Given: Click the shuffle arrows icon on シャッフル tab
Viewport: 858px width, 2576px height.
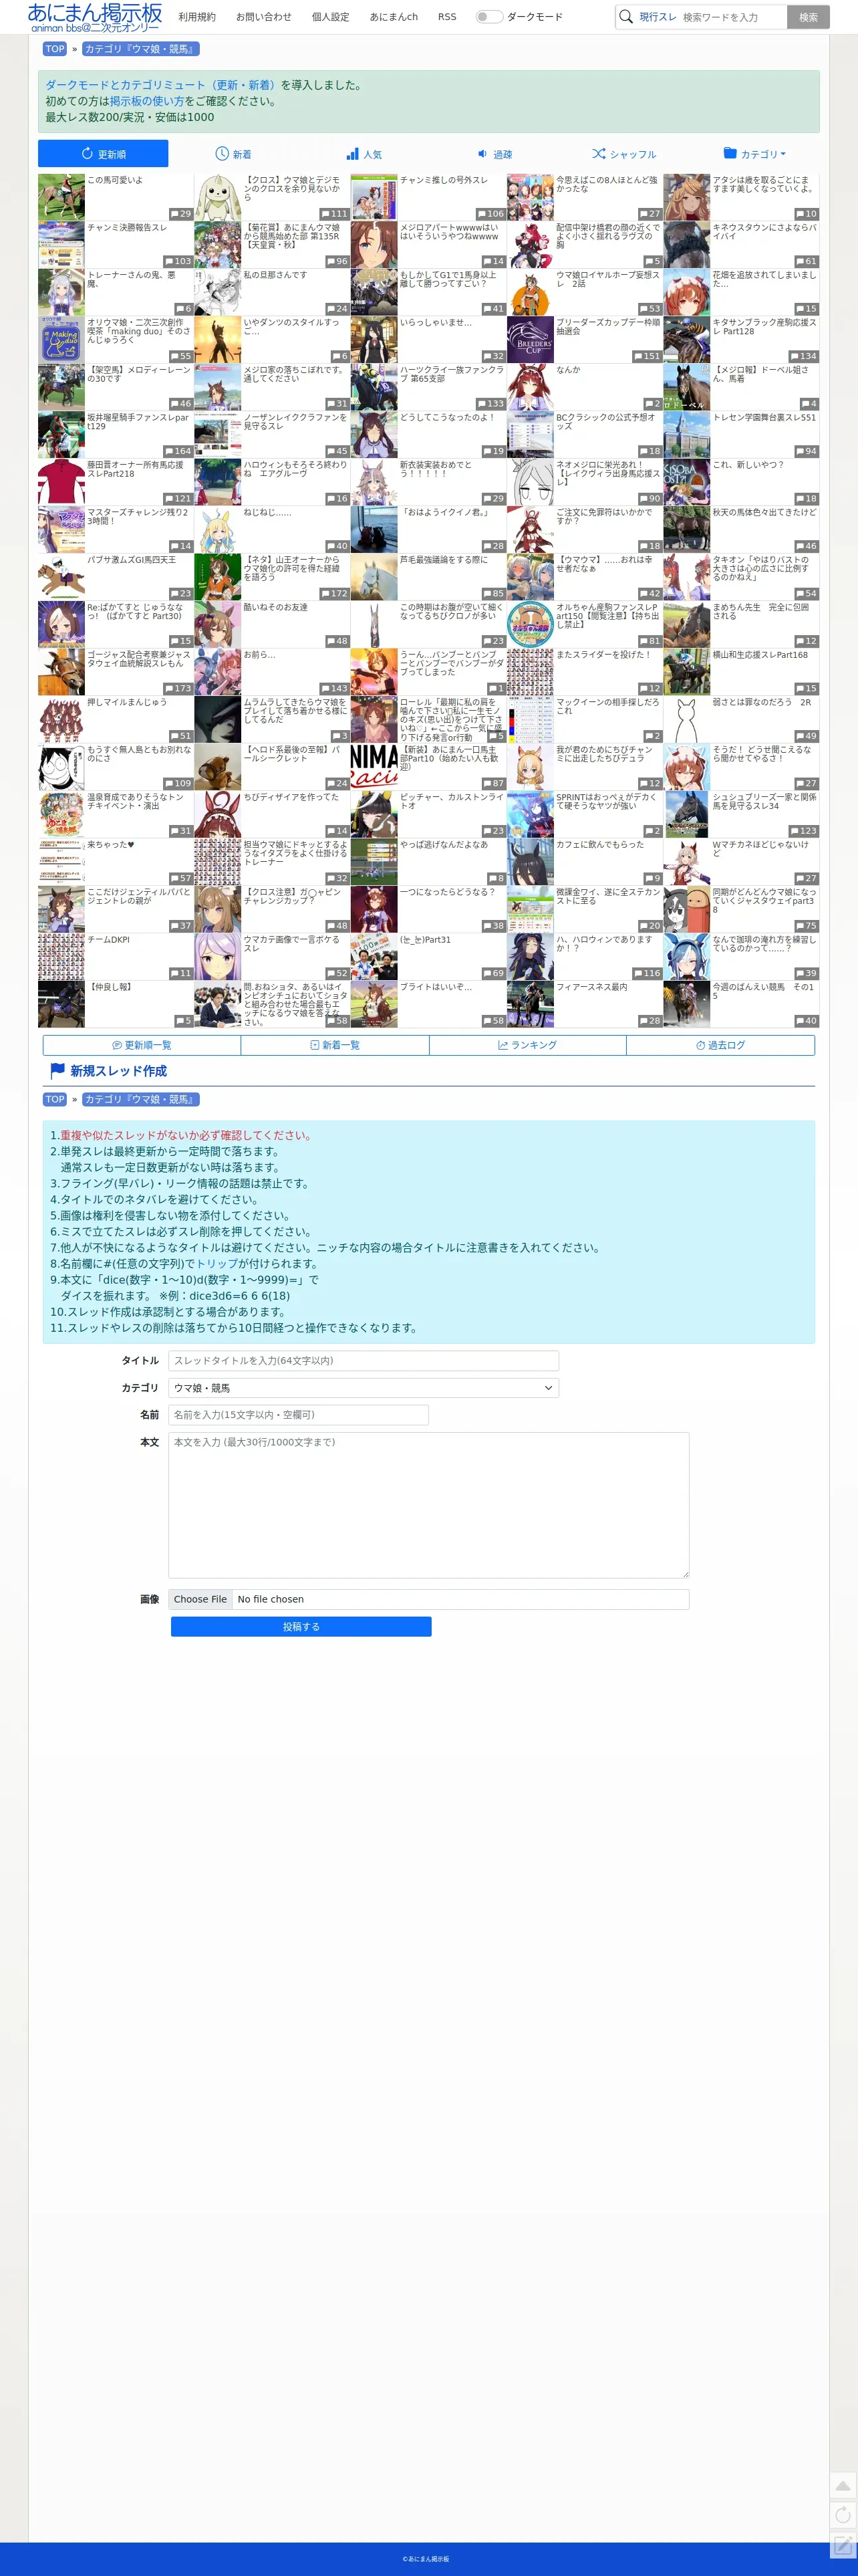Looking at the screenshot, I should tap(598, 154).
